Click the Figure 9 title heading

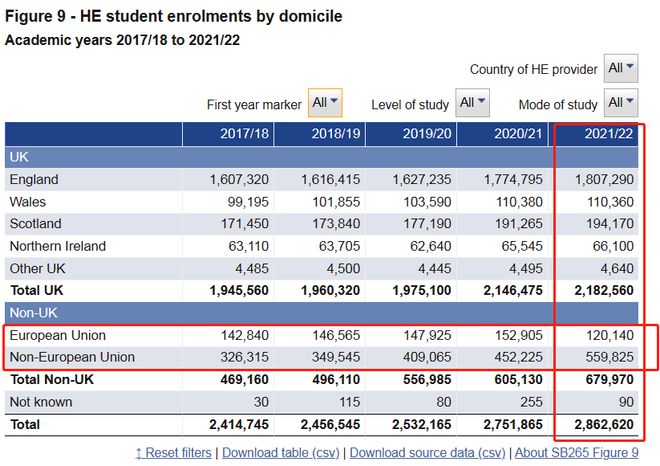pos(173,16)
